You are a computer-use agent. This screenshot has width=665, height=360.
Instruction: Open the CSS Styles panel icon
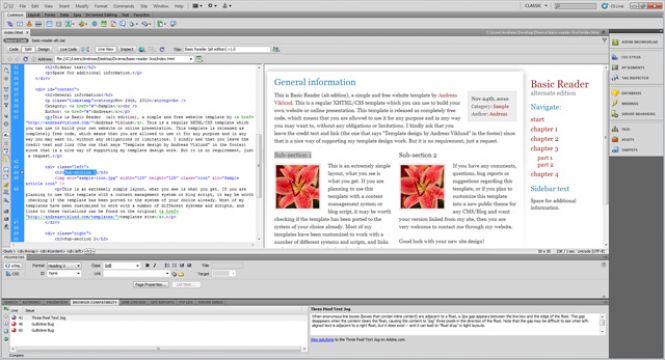615,57
